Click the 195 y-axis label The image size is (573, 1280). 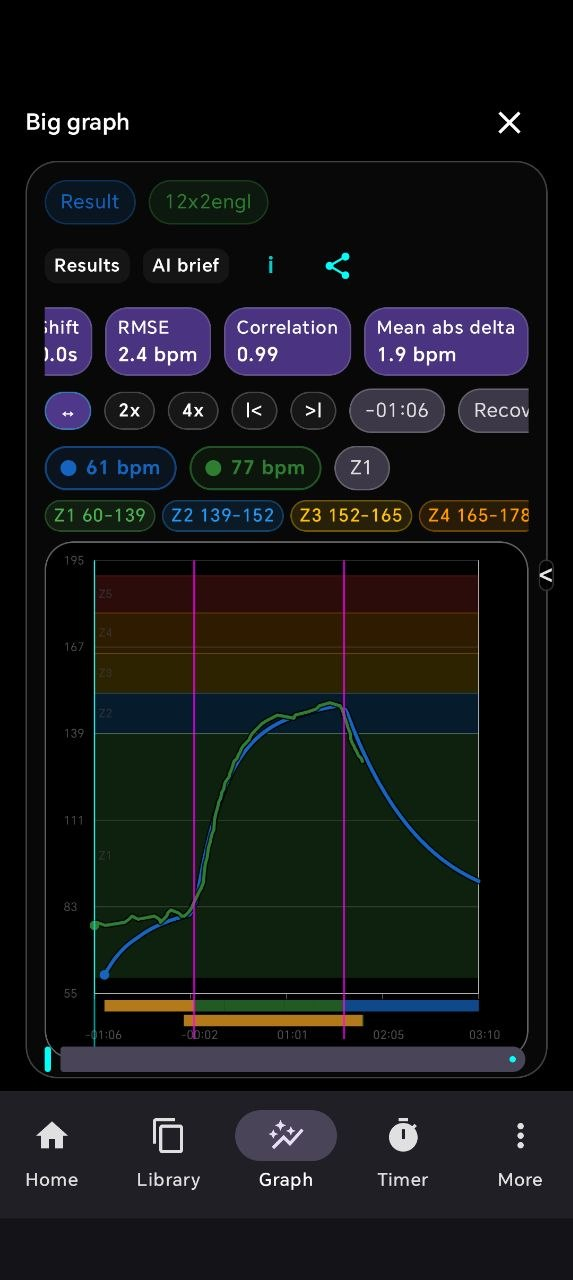pos(73,561)
